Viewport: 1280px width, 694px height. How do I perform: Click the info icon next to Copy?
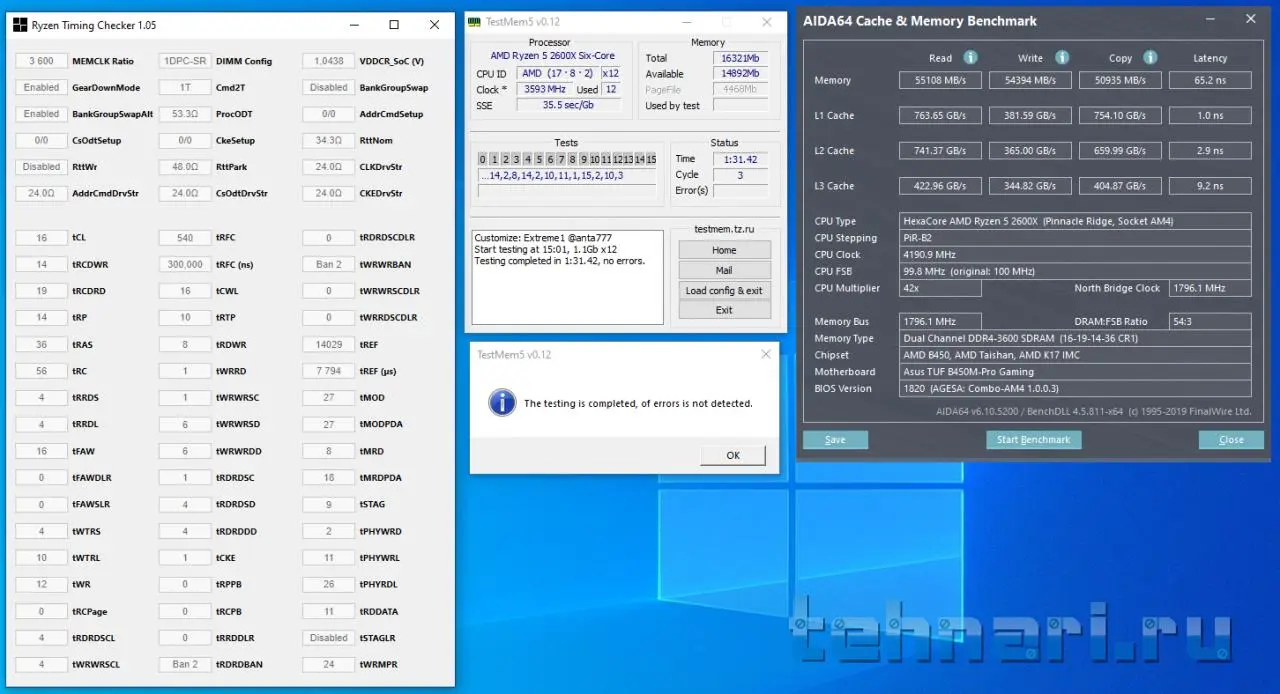[1150, 58]
